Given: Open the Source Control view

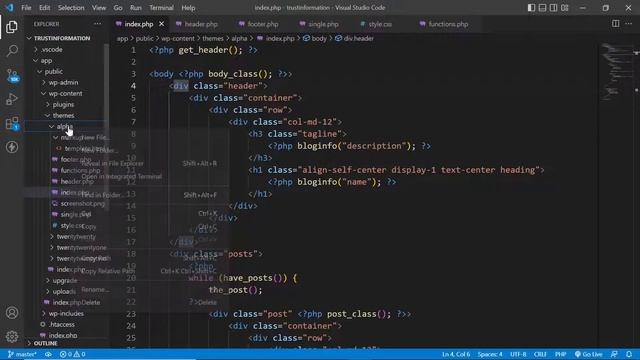Looking at the screenshot, I should (12, 75).
